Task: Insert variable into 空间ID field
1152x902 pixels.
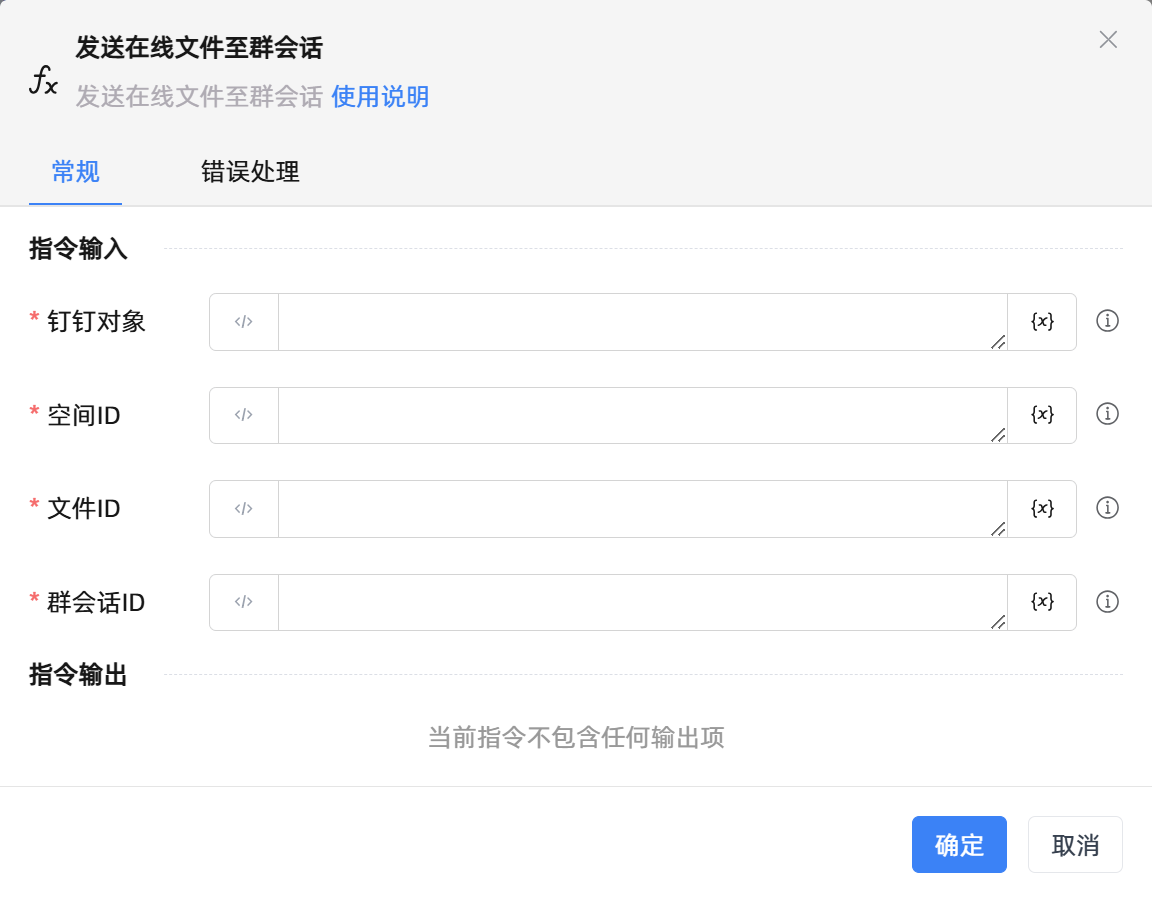Action: click(x=1042, y=415)
